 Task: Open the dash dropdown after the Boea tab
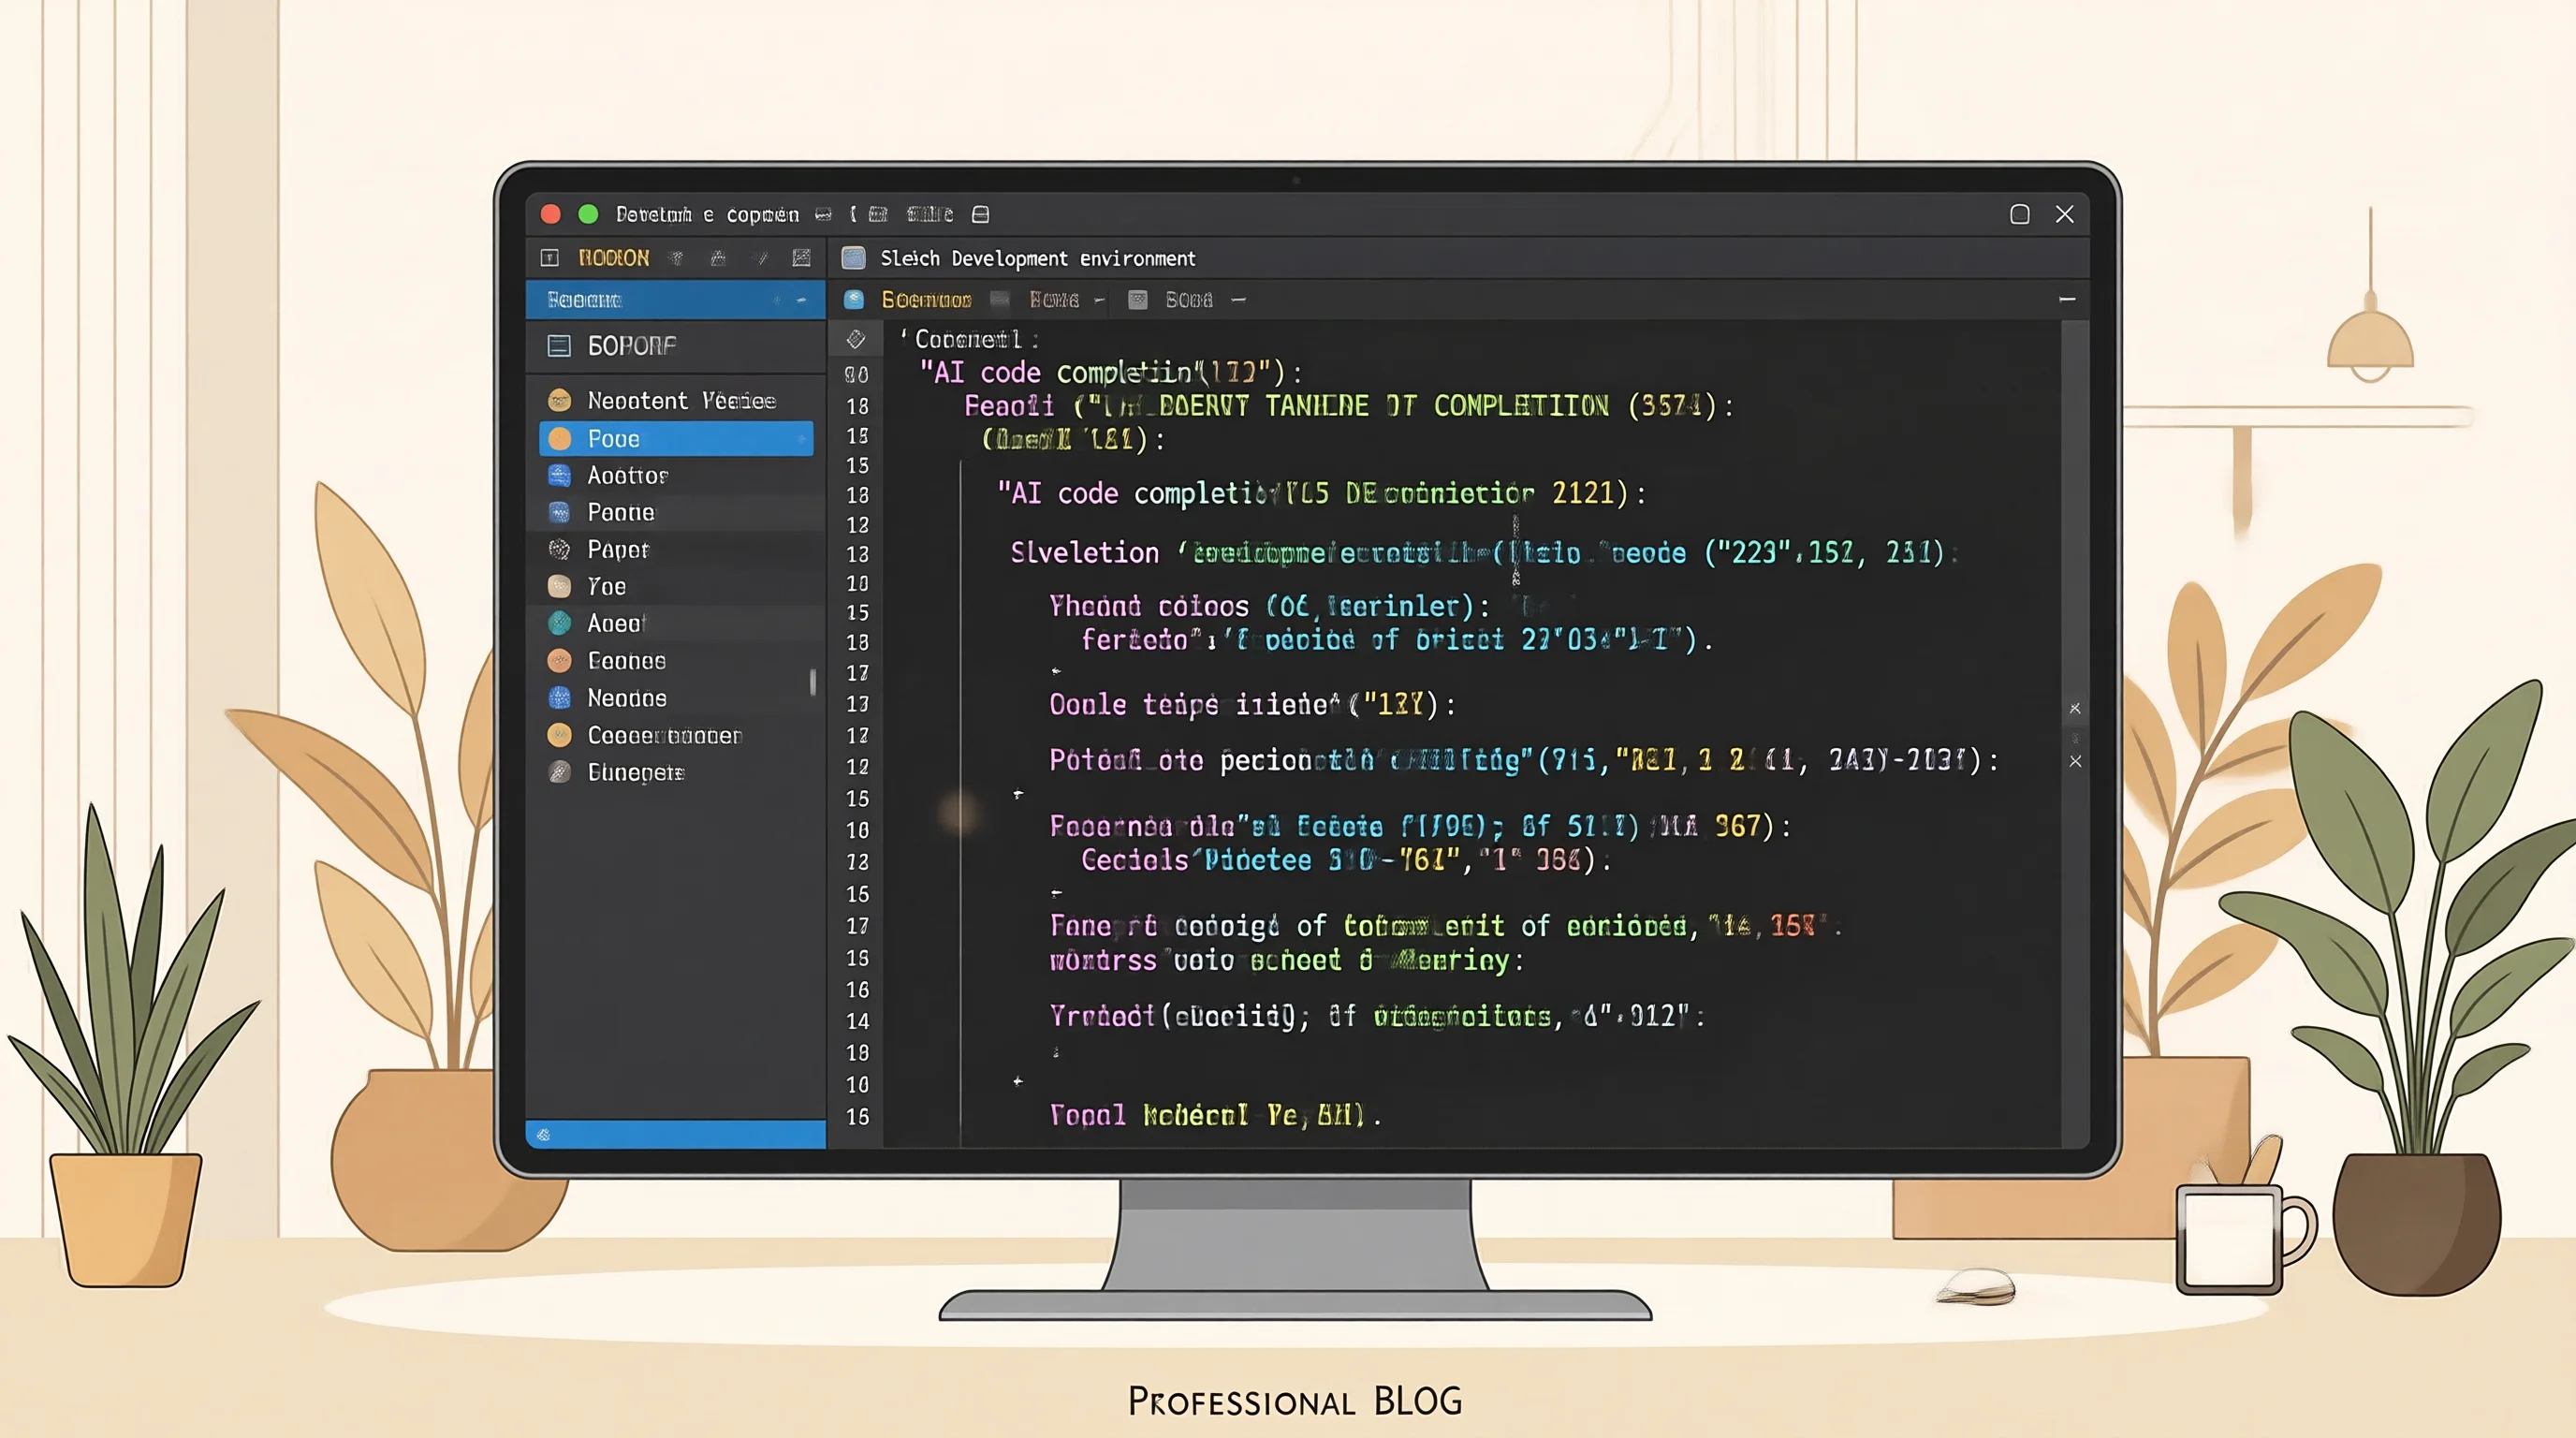[x=1238, y=300]
